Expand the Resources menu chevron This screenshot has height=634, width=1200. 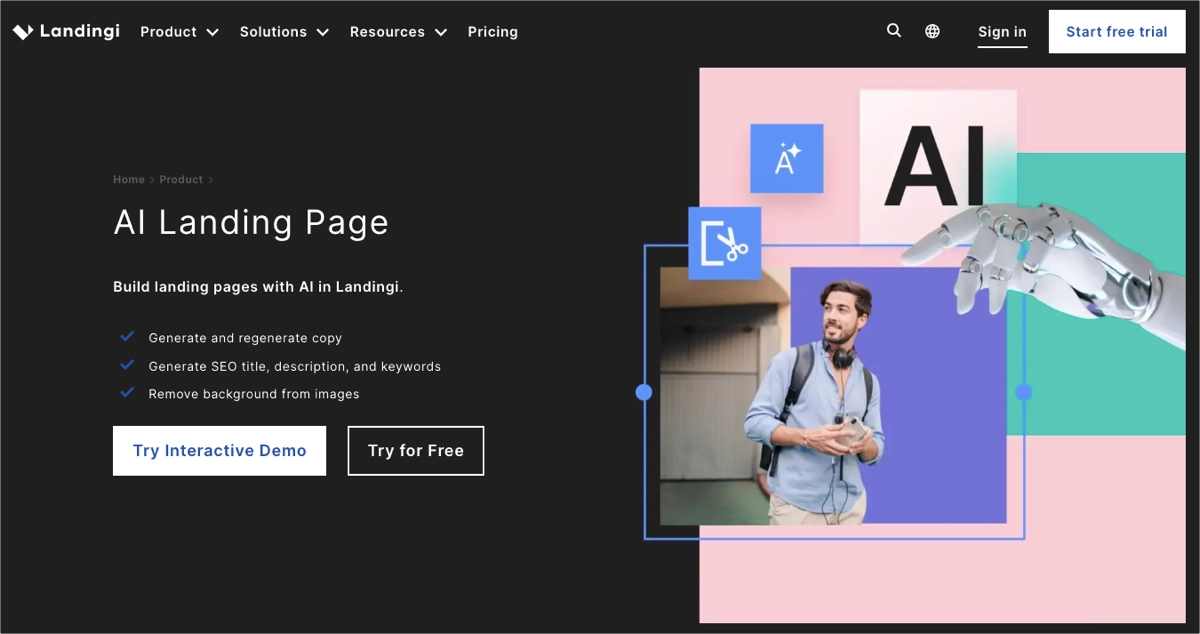[441, 32]
